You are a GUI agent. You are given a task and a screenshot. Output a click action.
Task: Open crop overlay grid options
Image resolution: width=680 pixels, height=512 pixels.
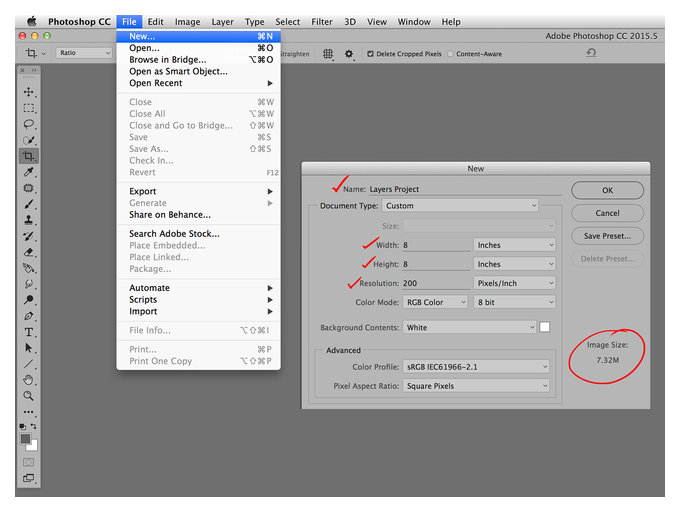[328, 54]
